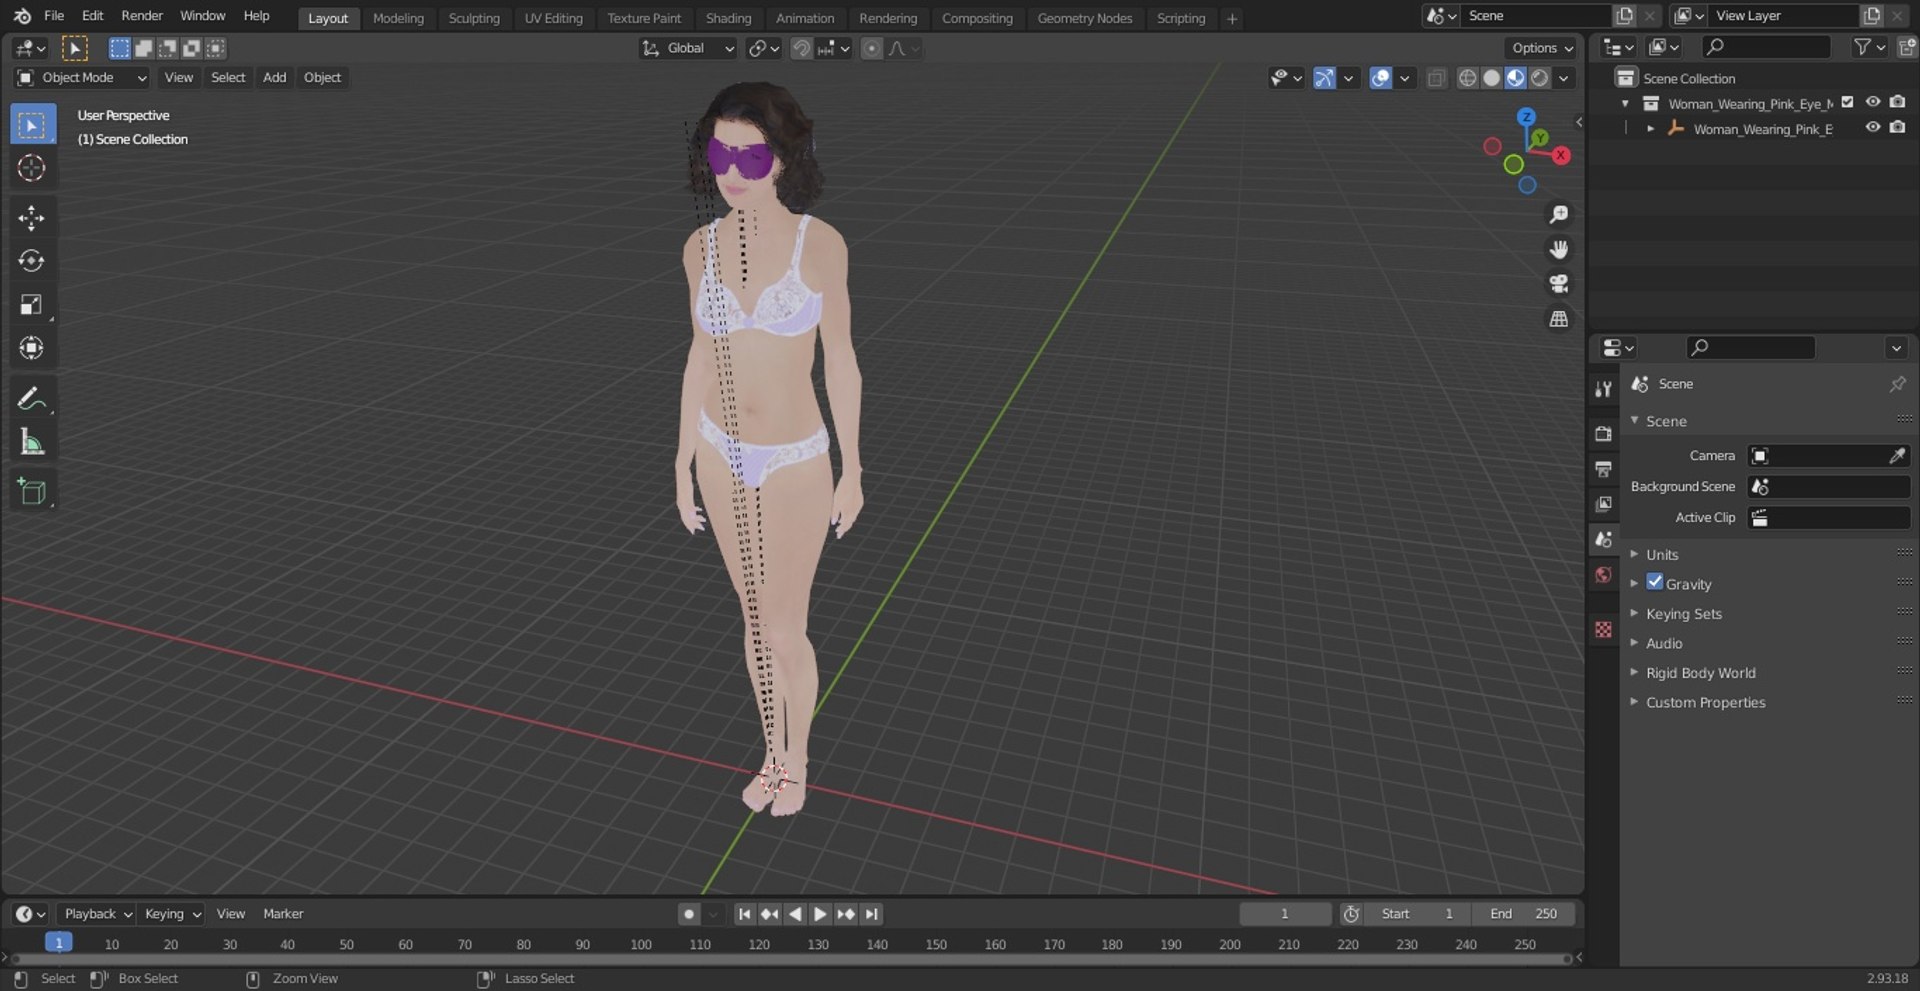Jump to the last frame
Viewport: 1920px width, 991px height.
point(872,914)
